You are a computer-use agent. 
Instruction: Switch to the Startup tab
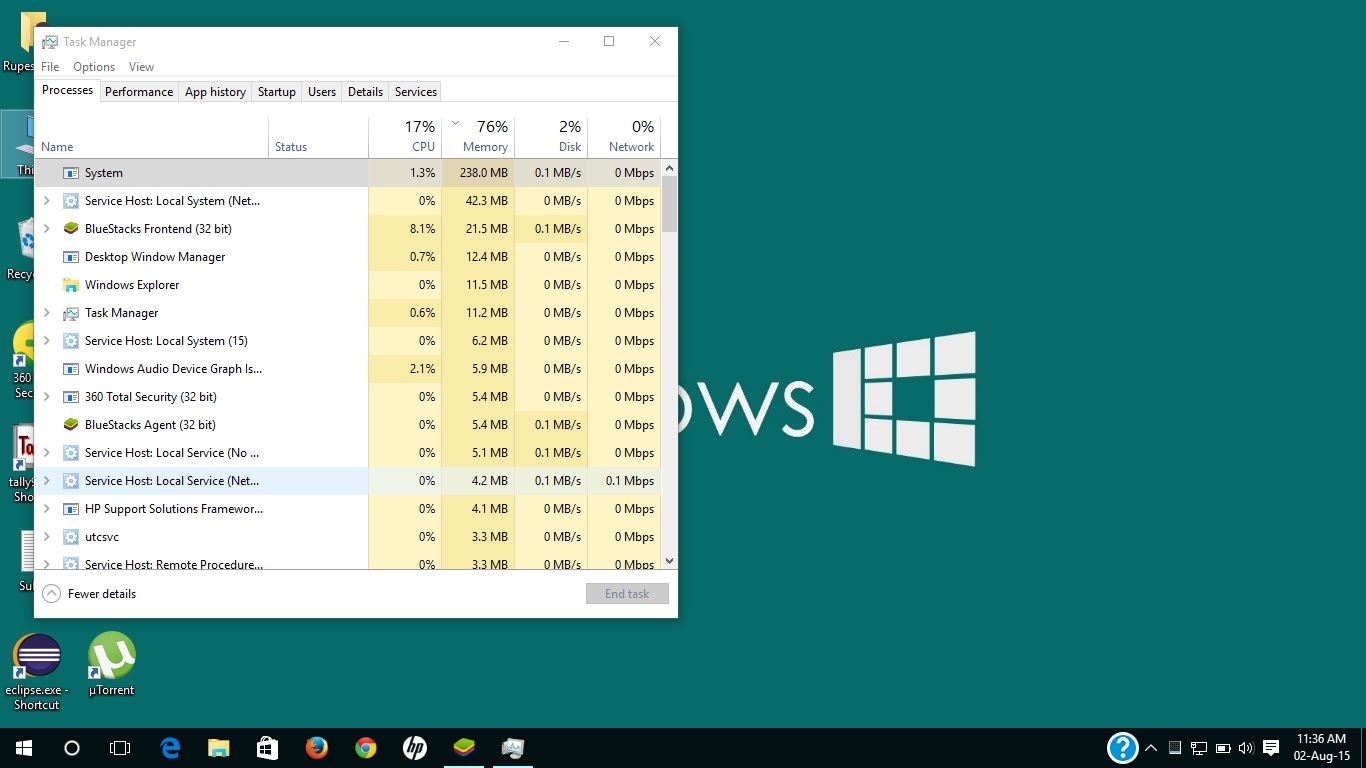click(277, 91)
